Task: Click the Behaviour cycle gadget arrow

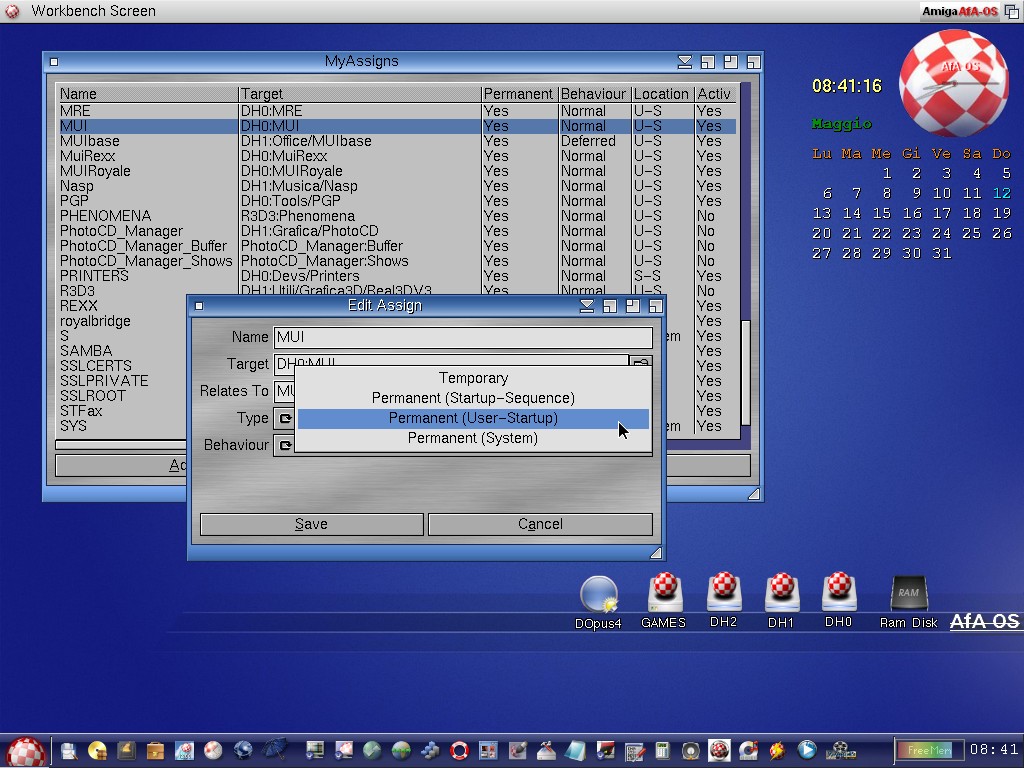Action: pos(284,445)
